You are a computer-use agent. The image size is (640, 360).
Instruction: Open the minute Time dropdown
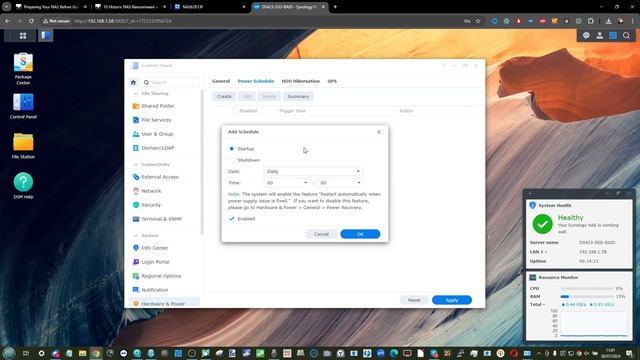click(340, 183)
